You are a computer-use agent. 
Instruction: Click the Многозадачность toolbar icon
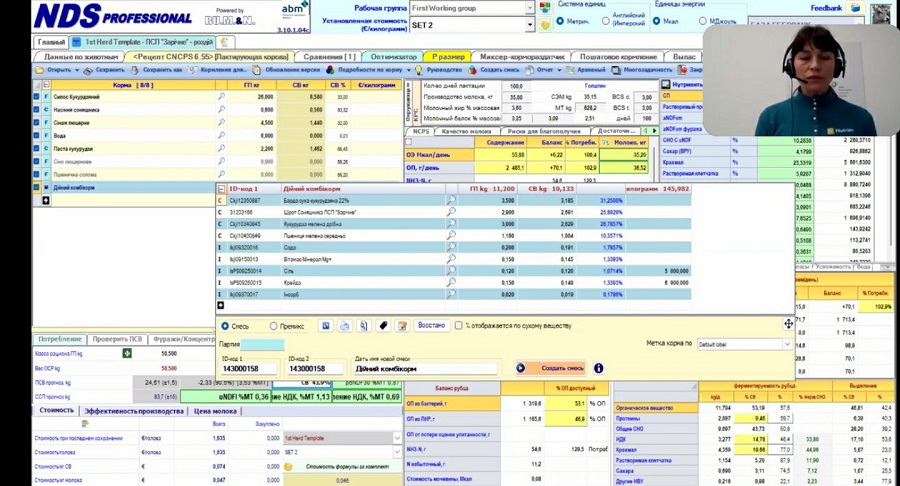click(x=616, y=70)
